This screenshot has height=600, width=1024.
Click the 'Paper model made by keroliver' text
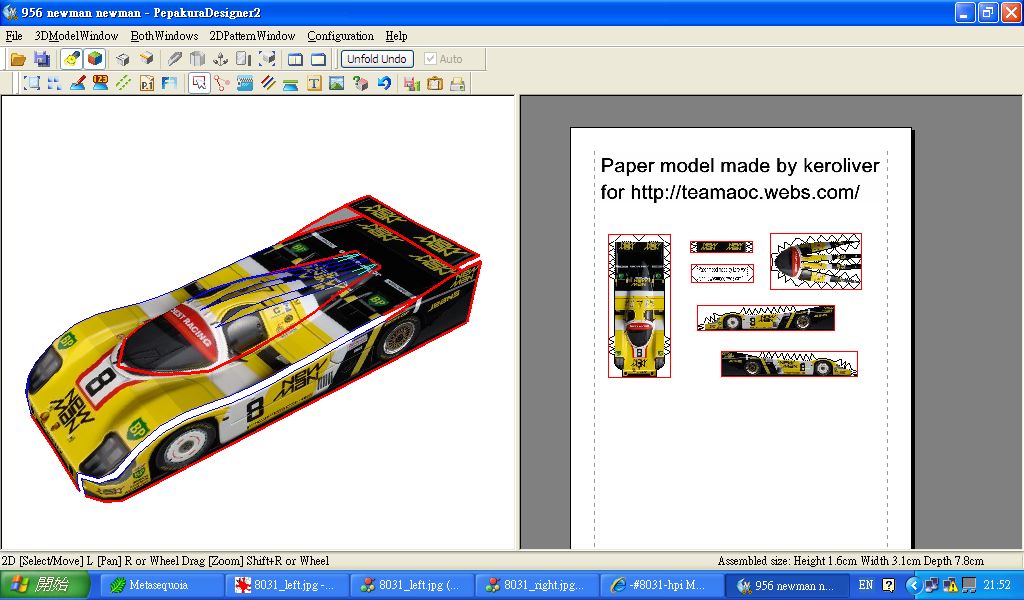coord(740,165)
